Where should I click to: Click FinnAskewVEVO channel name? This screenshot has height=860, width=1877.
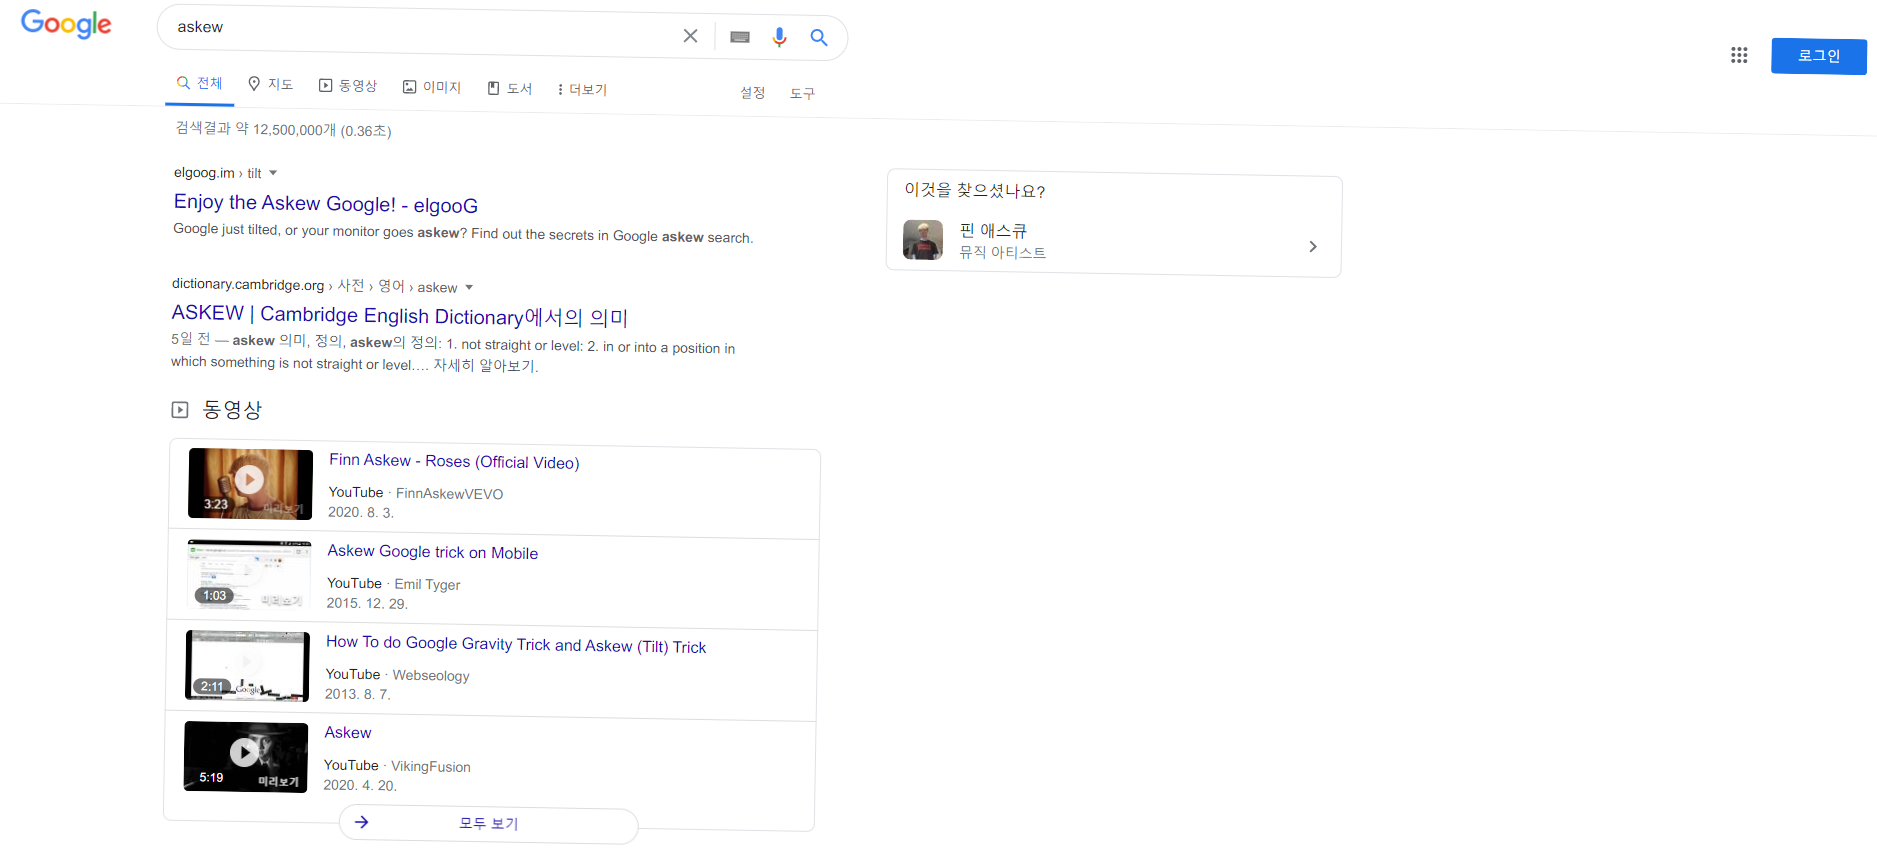450,494
